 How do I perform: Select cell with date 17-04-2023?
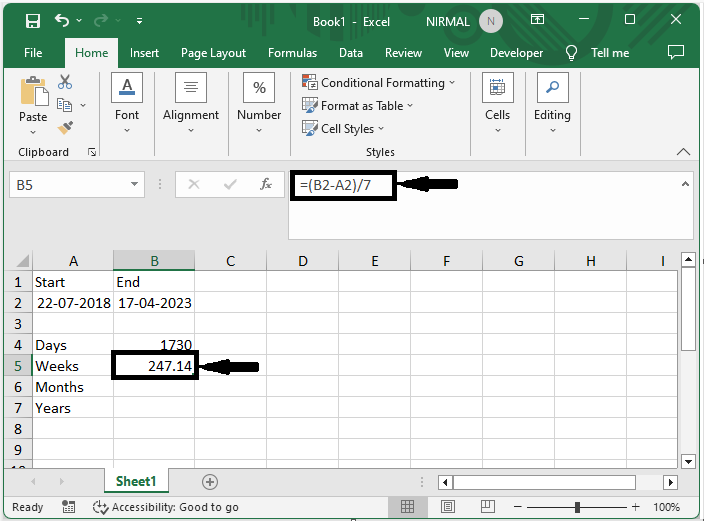click(x=154, y=303)
